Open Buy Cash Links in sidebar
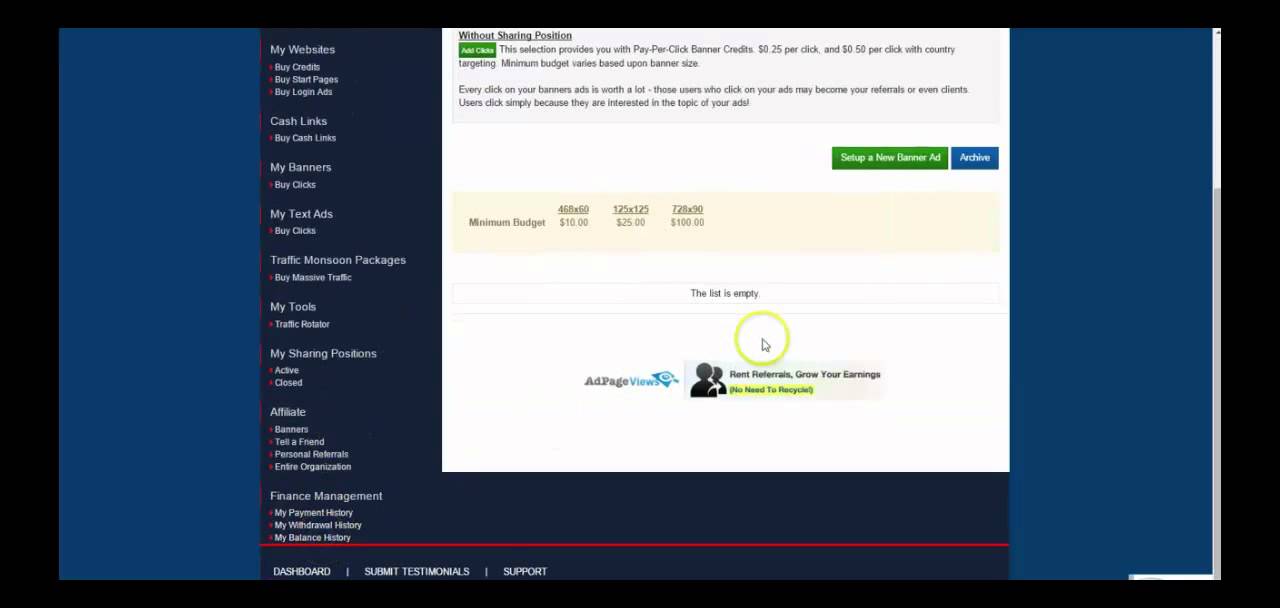Image resolution: width=1280 pixels, height=608 pixels. [305, 138]
